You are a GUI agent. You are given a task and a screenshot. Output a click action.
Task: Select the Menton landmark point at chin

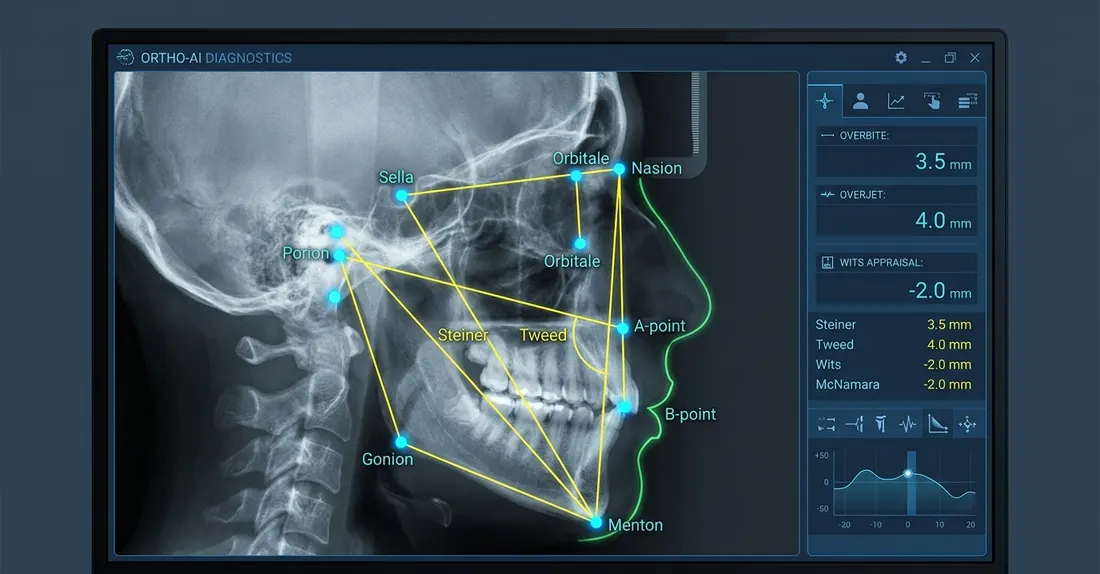[x=596, y=522]
